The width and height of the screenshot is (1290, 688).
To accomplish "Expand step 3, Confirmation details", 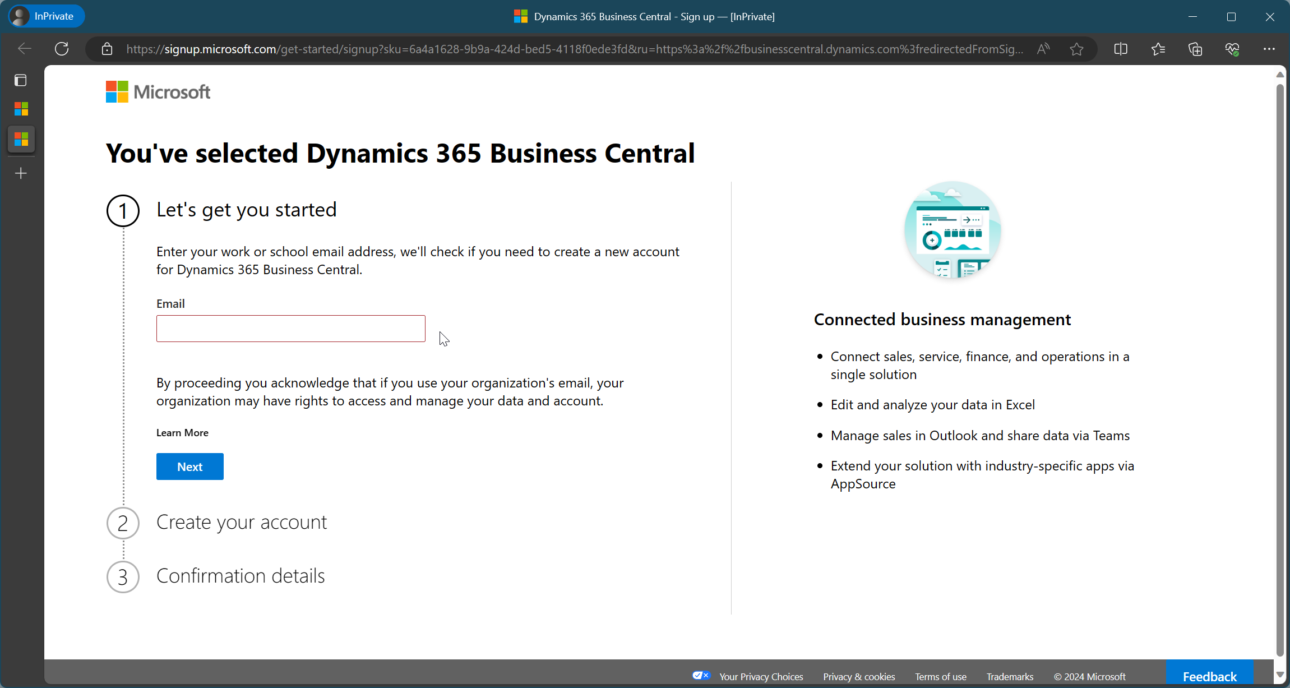I will (x=240, y=576).
